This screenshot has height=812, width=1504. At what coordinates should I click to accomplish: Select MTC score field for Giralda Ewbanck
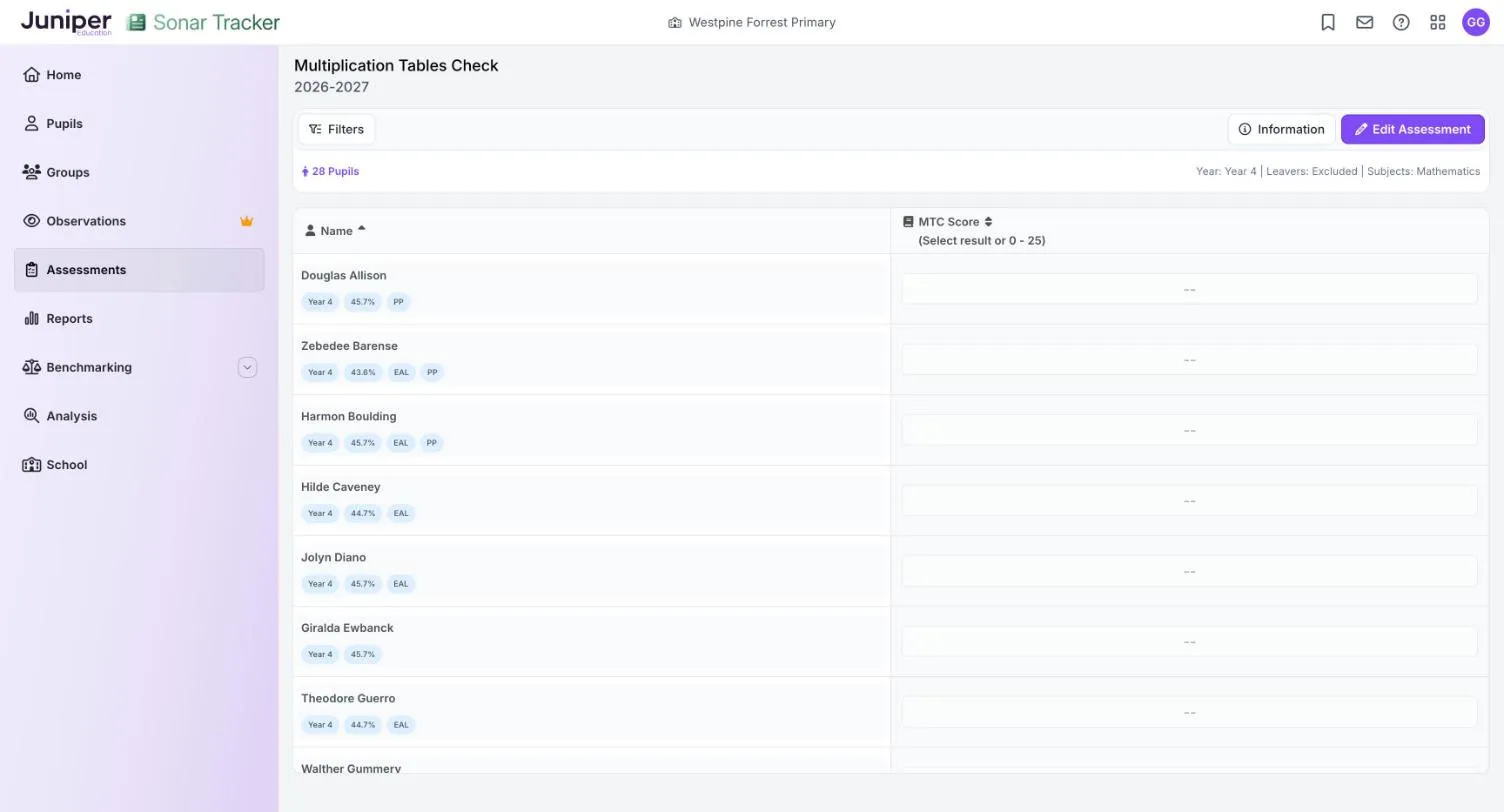[x=1189, y=642]
